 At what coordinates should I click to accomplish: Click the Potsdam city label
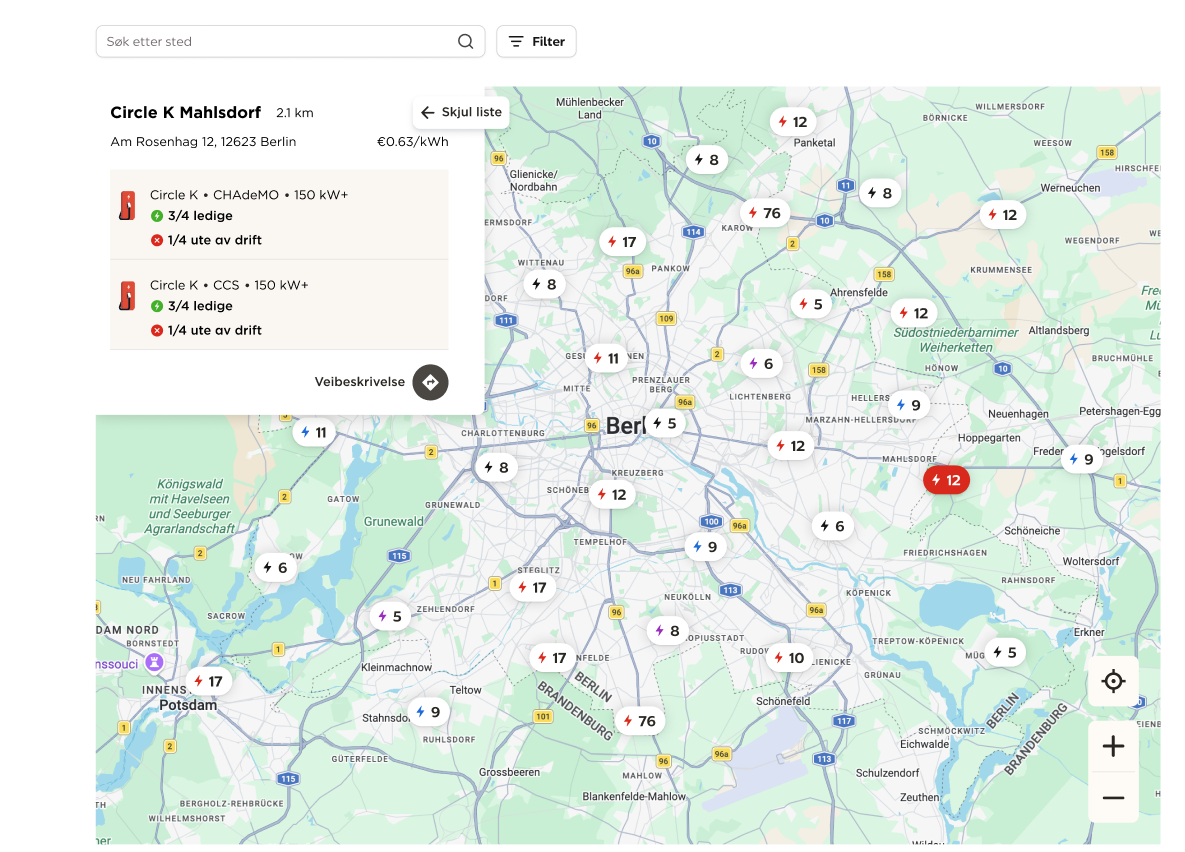coord(188,705)
